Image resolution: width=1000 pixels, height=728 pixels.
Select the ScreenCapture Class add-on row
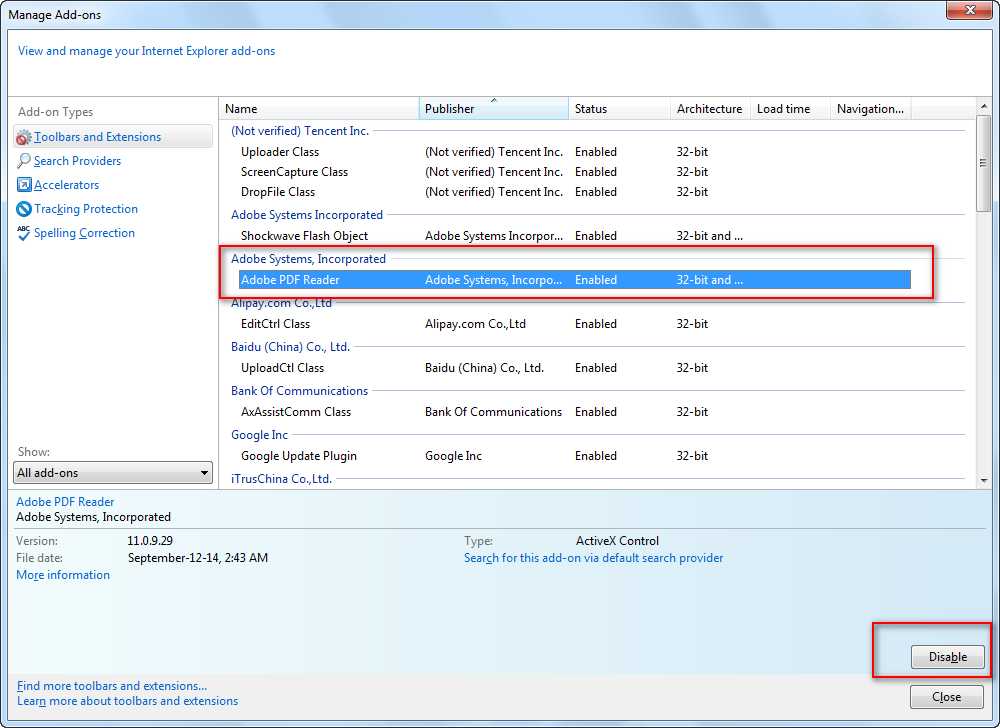pos(575,172)
